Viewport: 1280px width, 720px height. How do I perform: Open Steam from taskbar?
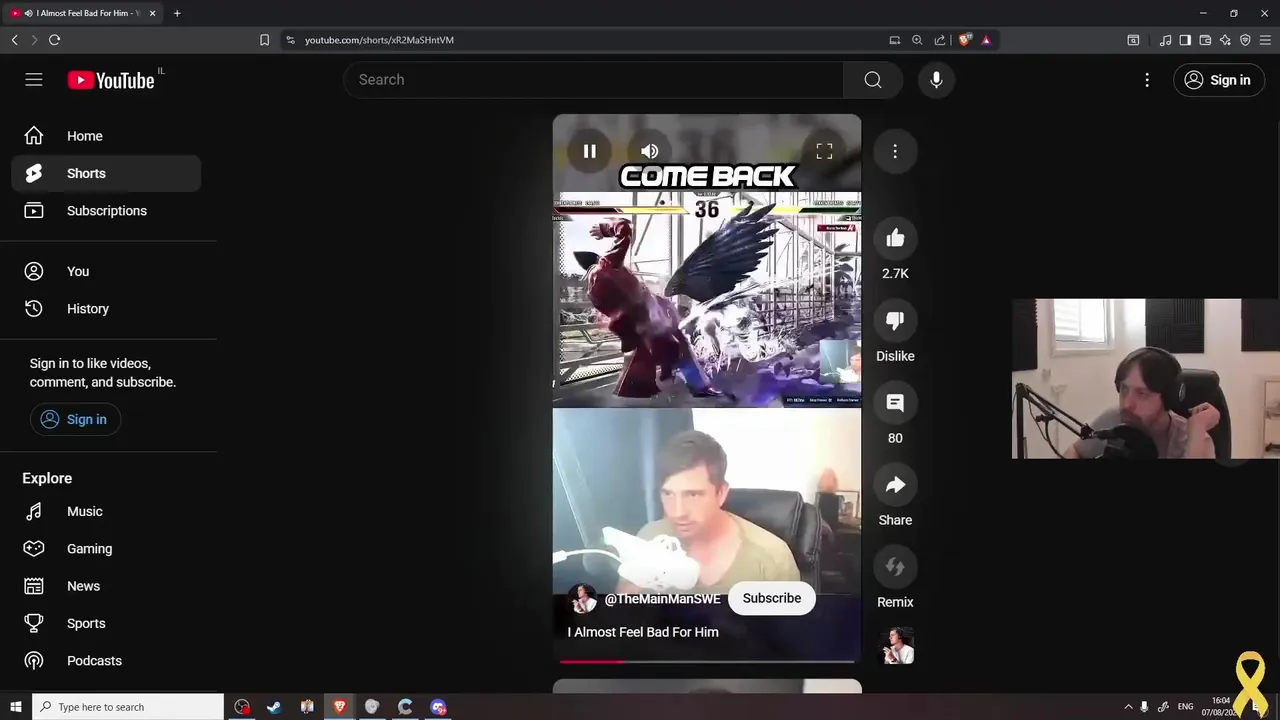274,707
